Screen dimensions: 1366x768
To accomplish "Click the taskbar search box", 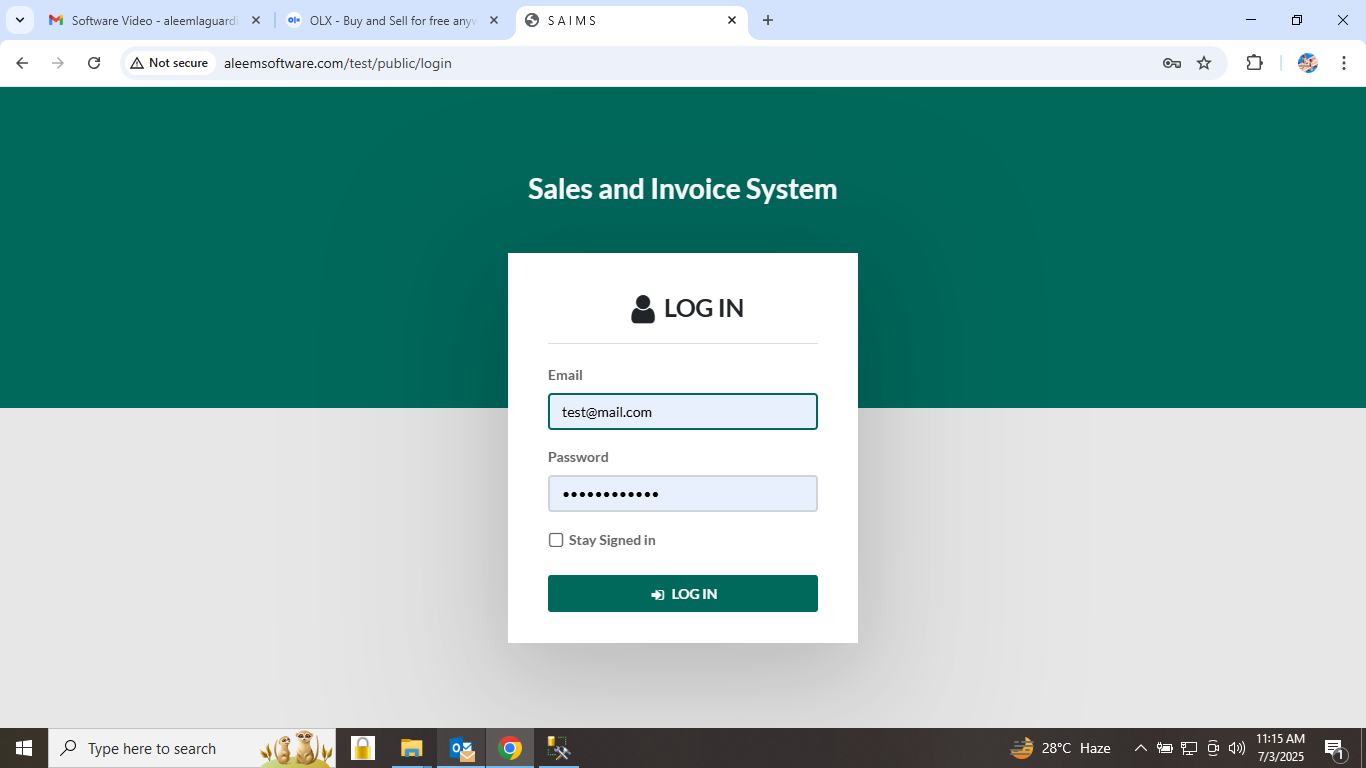I will pyautogui.click(x=192, y=748).
